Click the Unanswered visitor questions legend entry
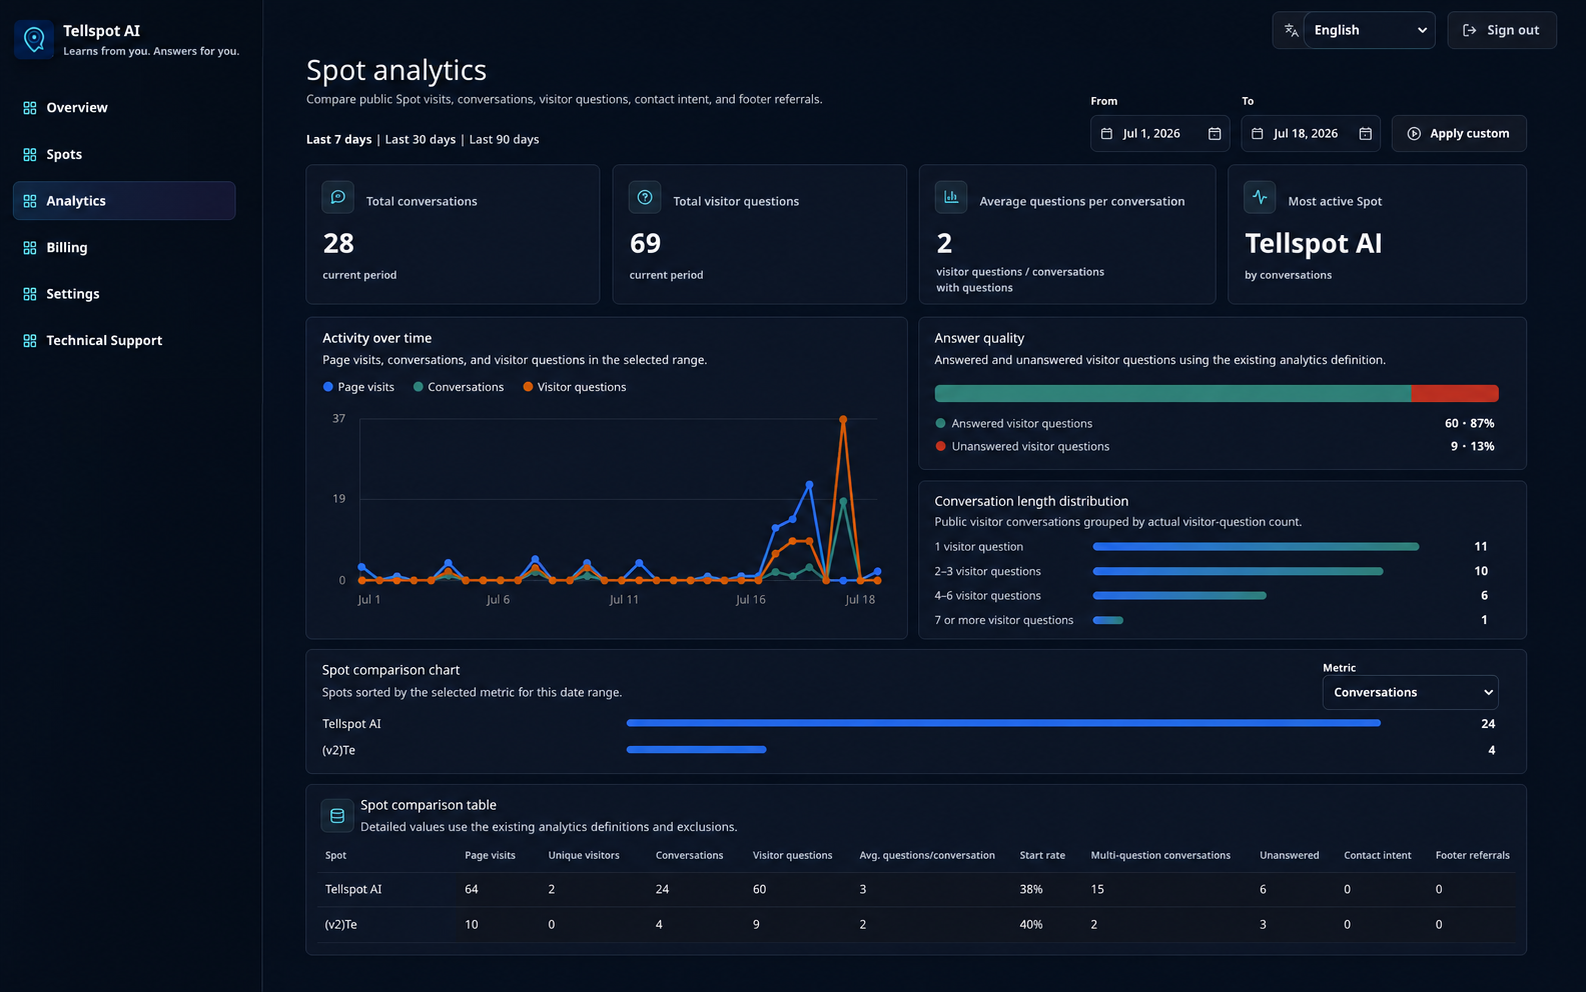The width and height of the screenshot is (1586, 992). coord(1022,447)
